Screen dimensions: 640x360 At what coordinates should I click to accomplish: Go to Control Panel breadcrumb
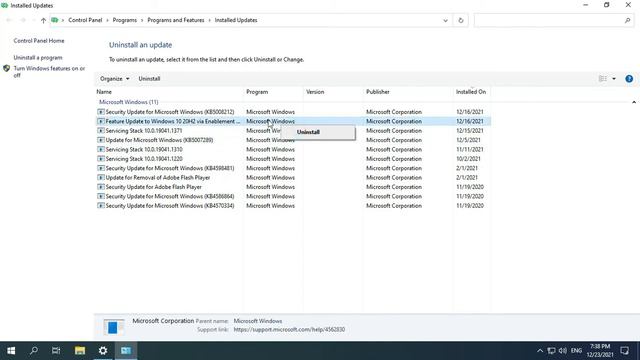(x=85, y=20)
